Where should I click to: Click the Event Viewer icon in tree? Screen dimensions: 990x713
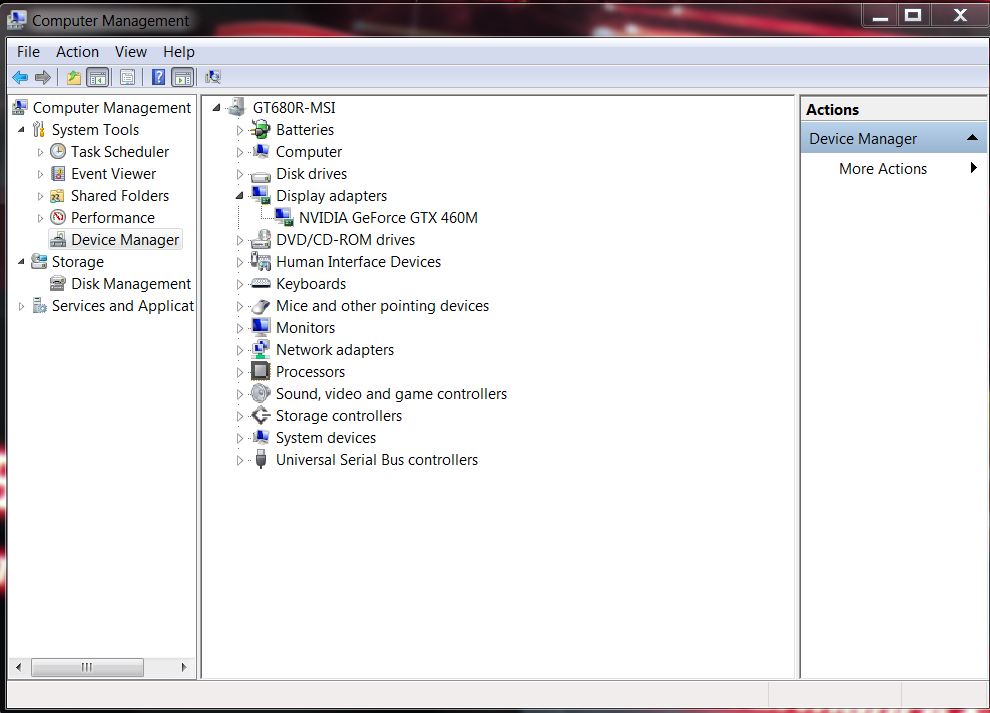[x=58, y=173]
